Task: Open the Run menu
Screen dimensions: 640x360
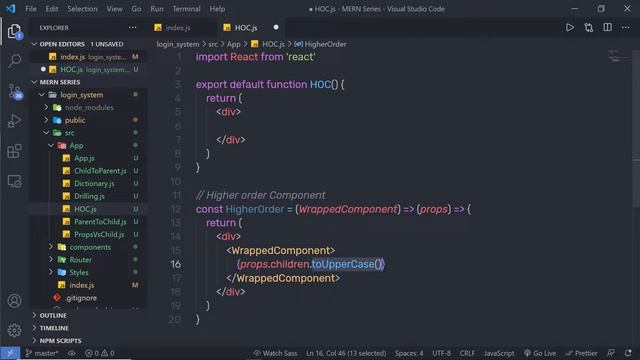Action: click(157, 9)
